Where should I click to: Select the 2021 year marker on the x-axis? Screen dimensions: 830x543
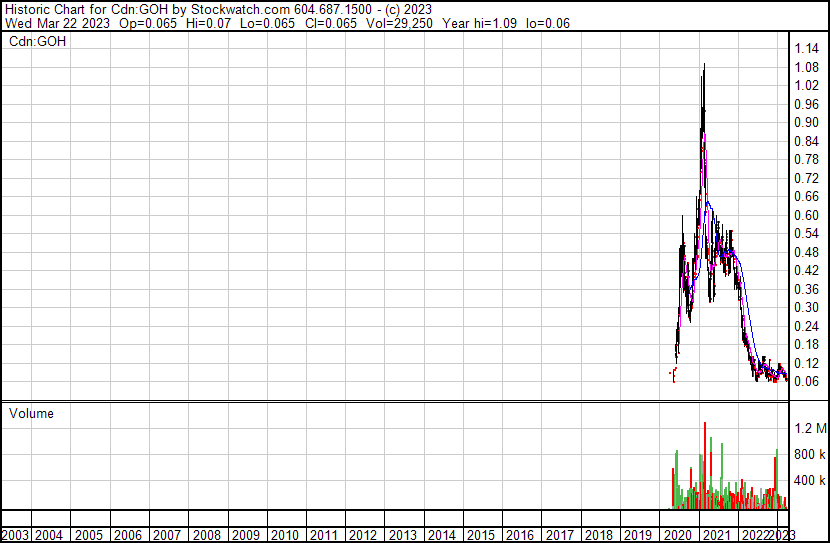716,535
